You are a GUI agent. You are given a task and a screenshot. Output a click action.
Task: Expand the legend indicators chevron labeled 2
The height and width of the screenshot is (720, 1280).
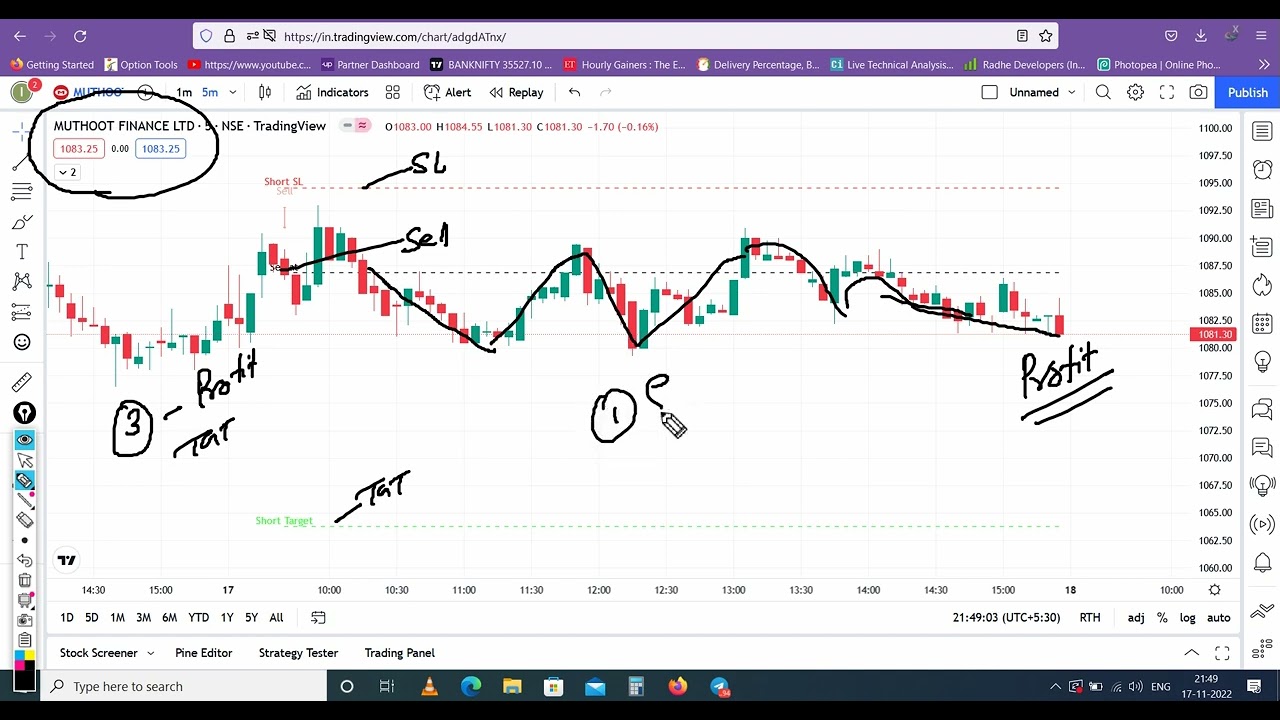pyautogui.click(x=67, y=172)
